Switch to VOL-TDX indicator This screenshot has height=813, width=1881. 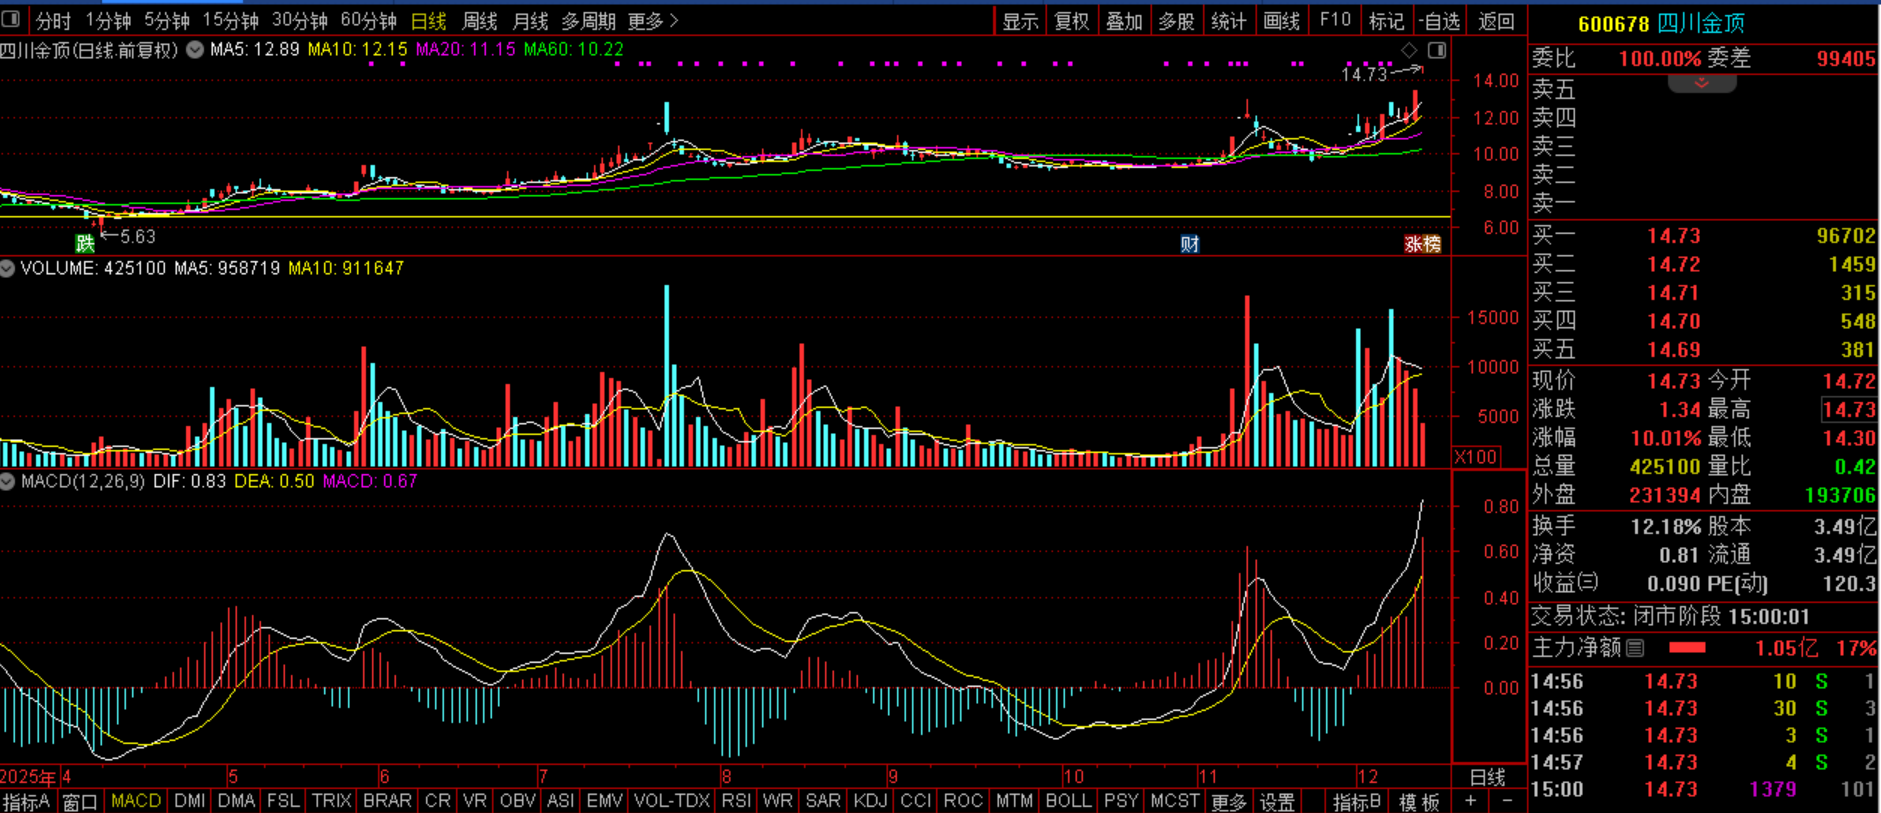(x=671, y=801)
